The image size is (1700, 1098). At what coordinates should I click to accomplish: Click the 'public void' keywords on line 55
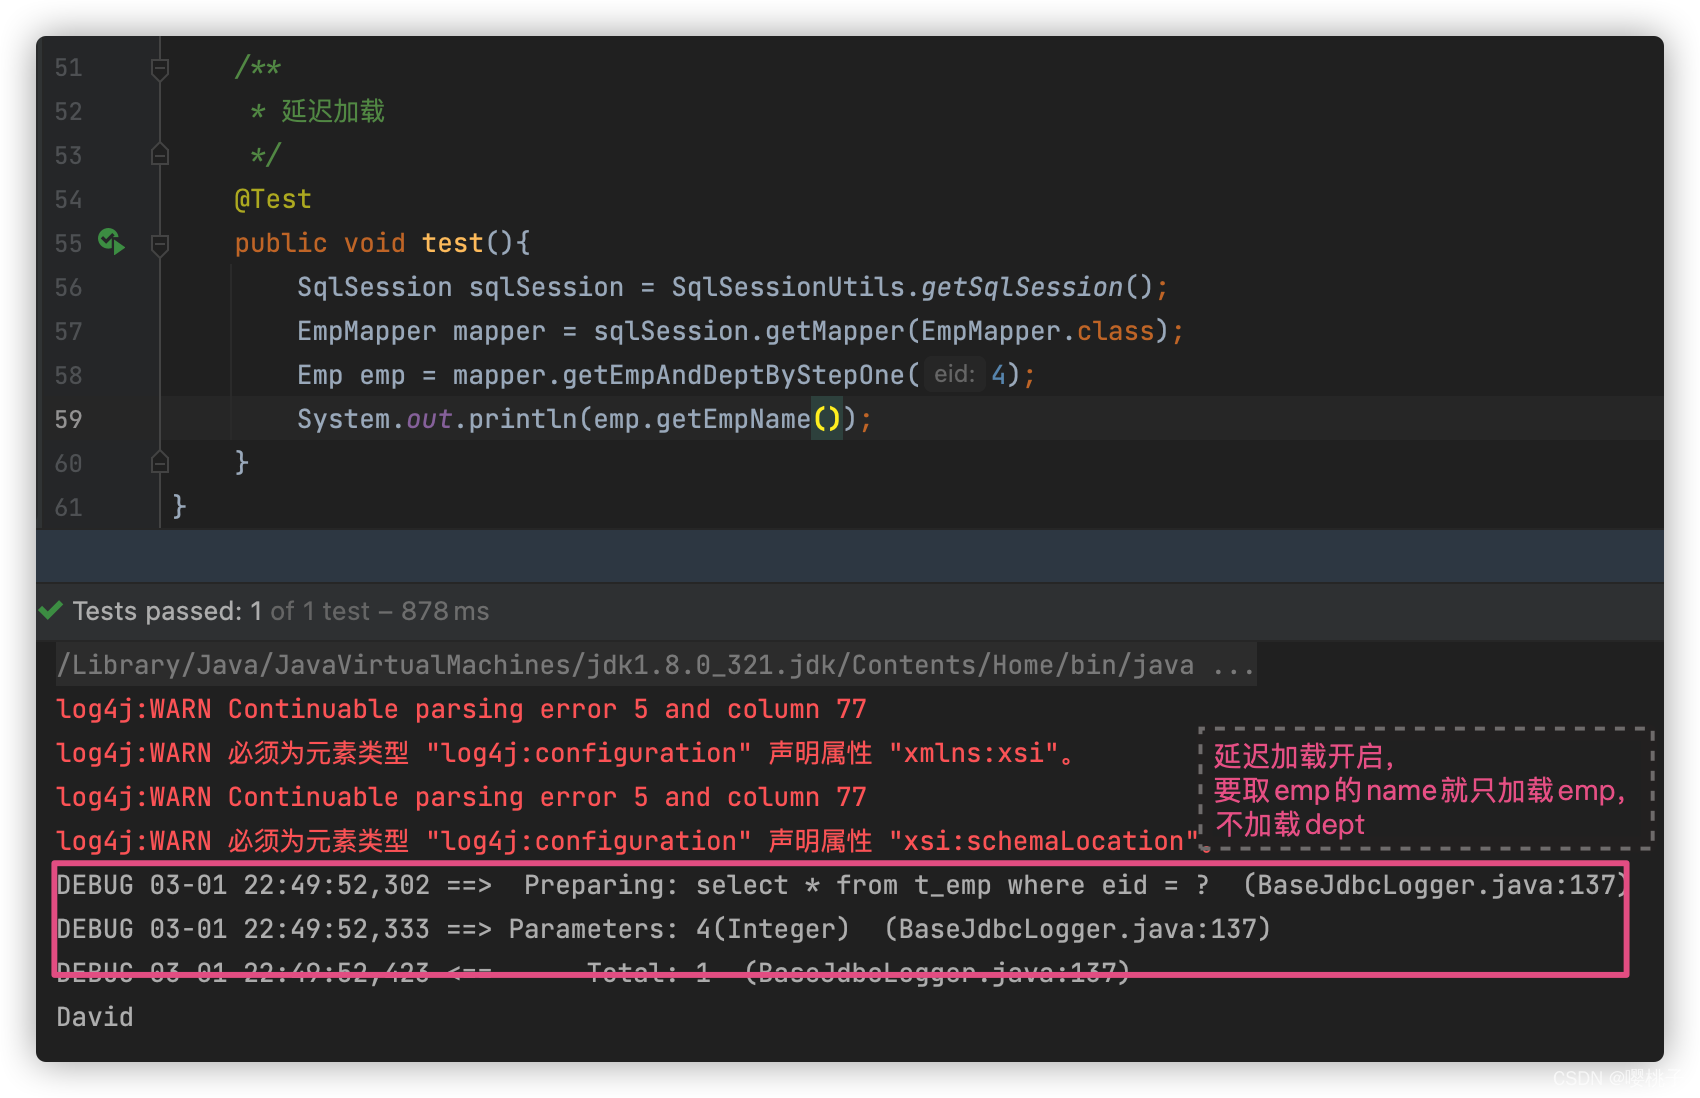[320, 243]
